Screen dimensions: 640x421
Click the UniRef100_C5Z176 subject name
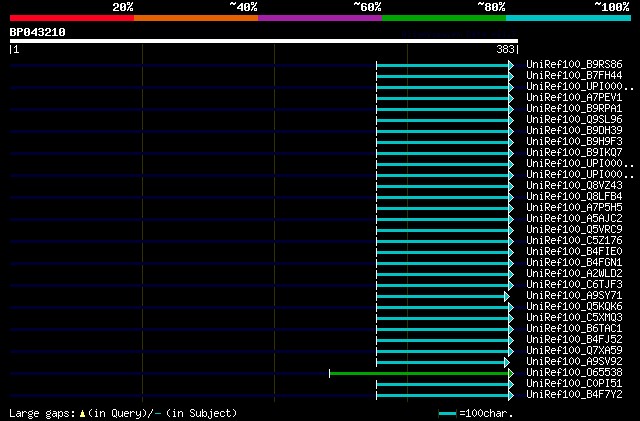click(x=574, y=241)
